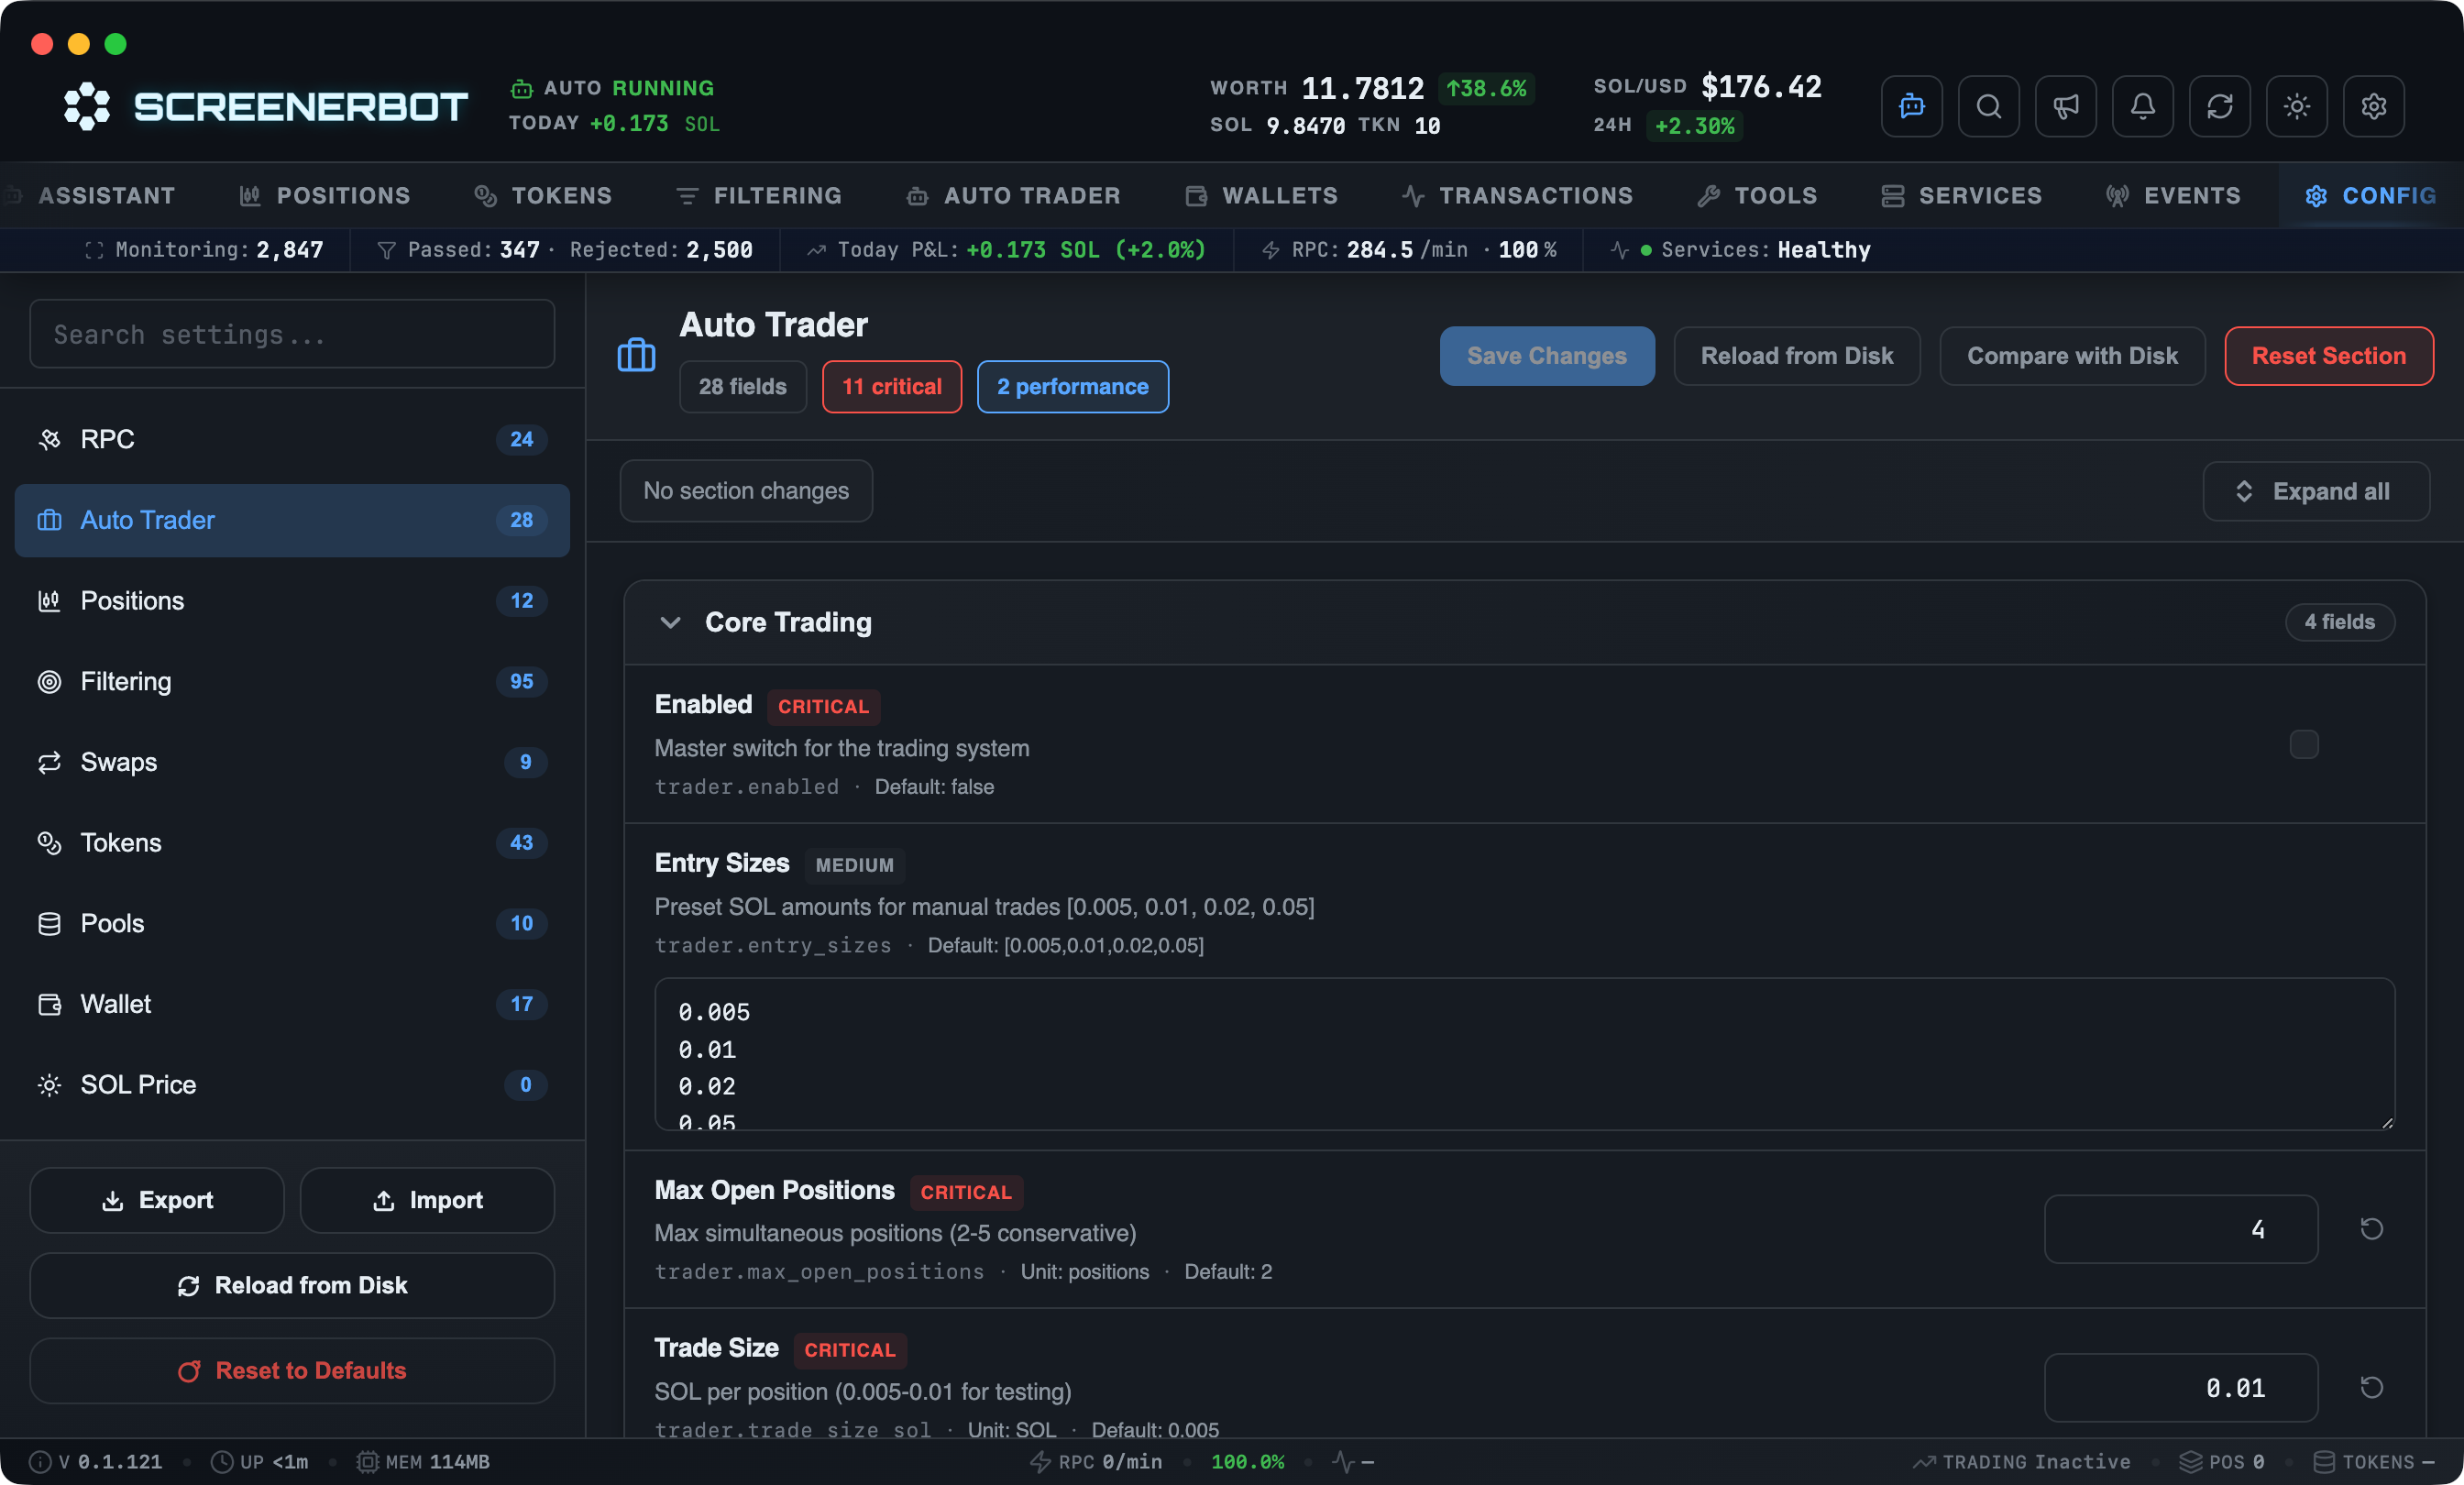Click the RPC lightning icon in status bar

click(x=1040, y=1462)
